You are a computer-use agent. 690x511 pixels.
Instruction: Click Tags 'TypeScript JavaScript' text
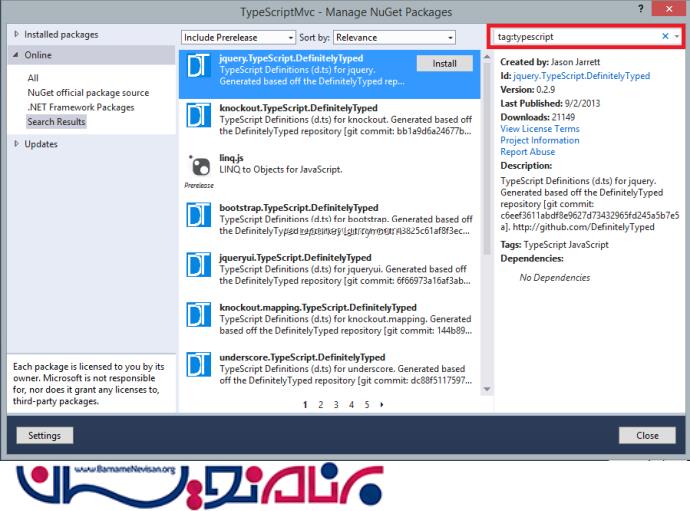566,244
